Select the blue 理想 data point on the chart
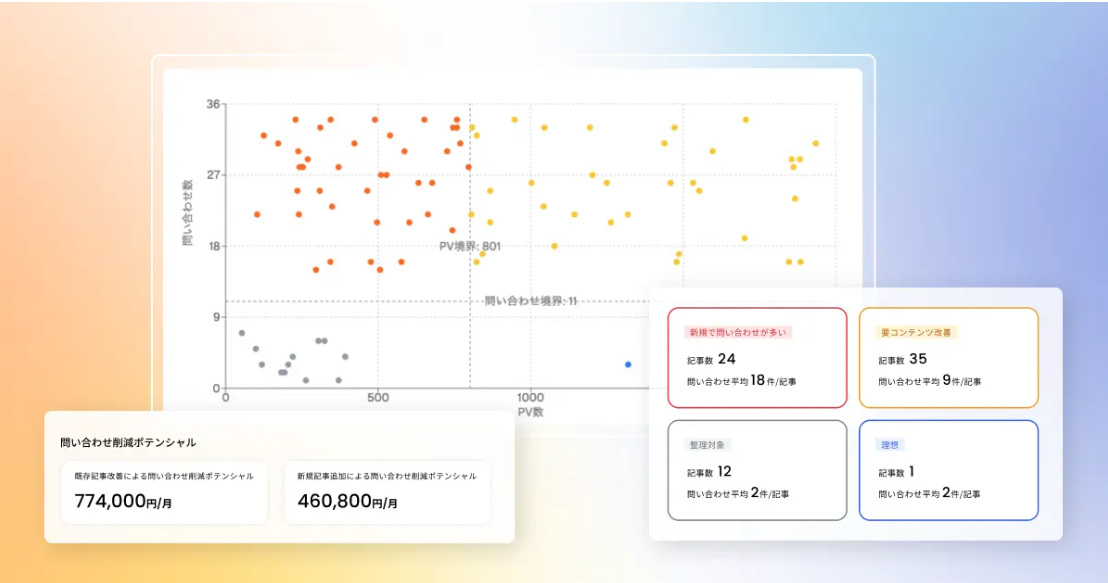This screenshot has height=583, width=1108. tap(627, 364)
